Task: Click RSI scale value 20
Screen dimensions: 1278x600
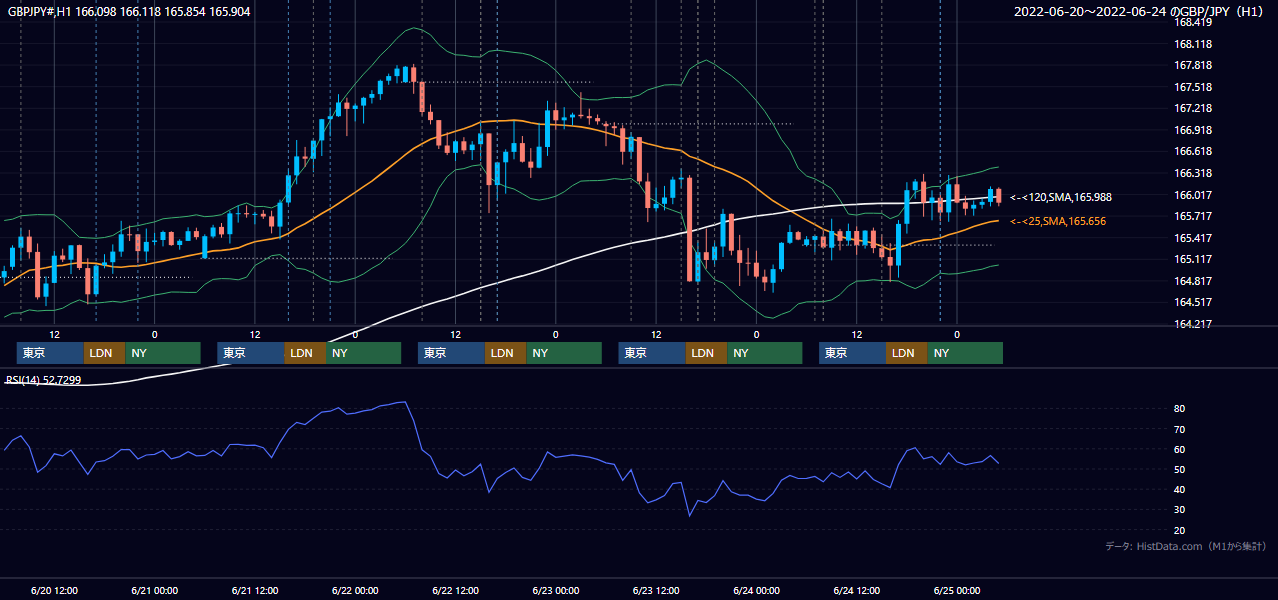Action: (1179, 530)
